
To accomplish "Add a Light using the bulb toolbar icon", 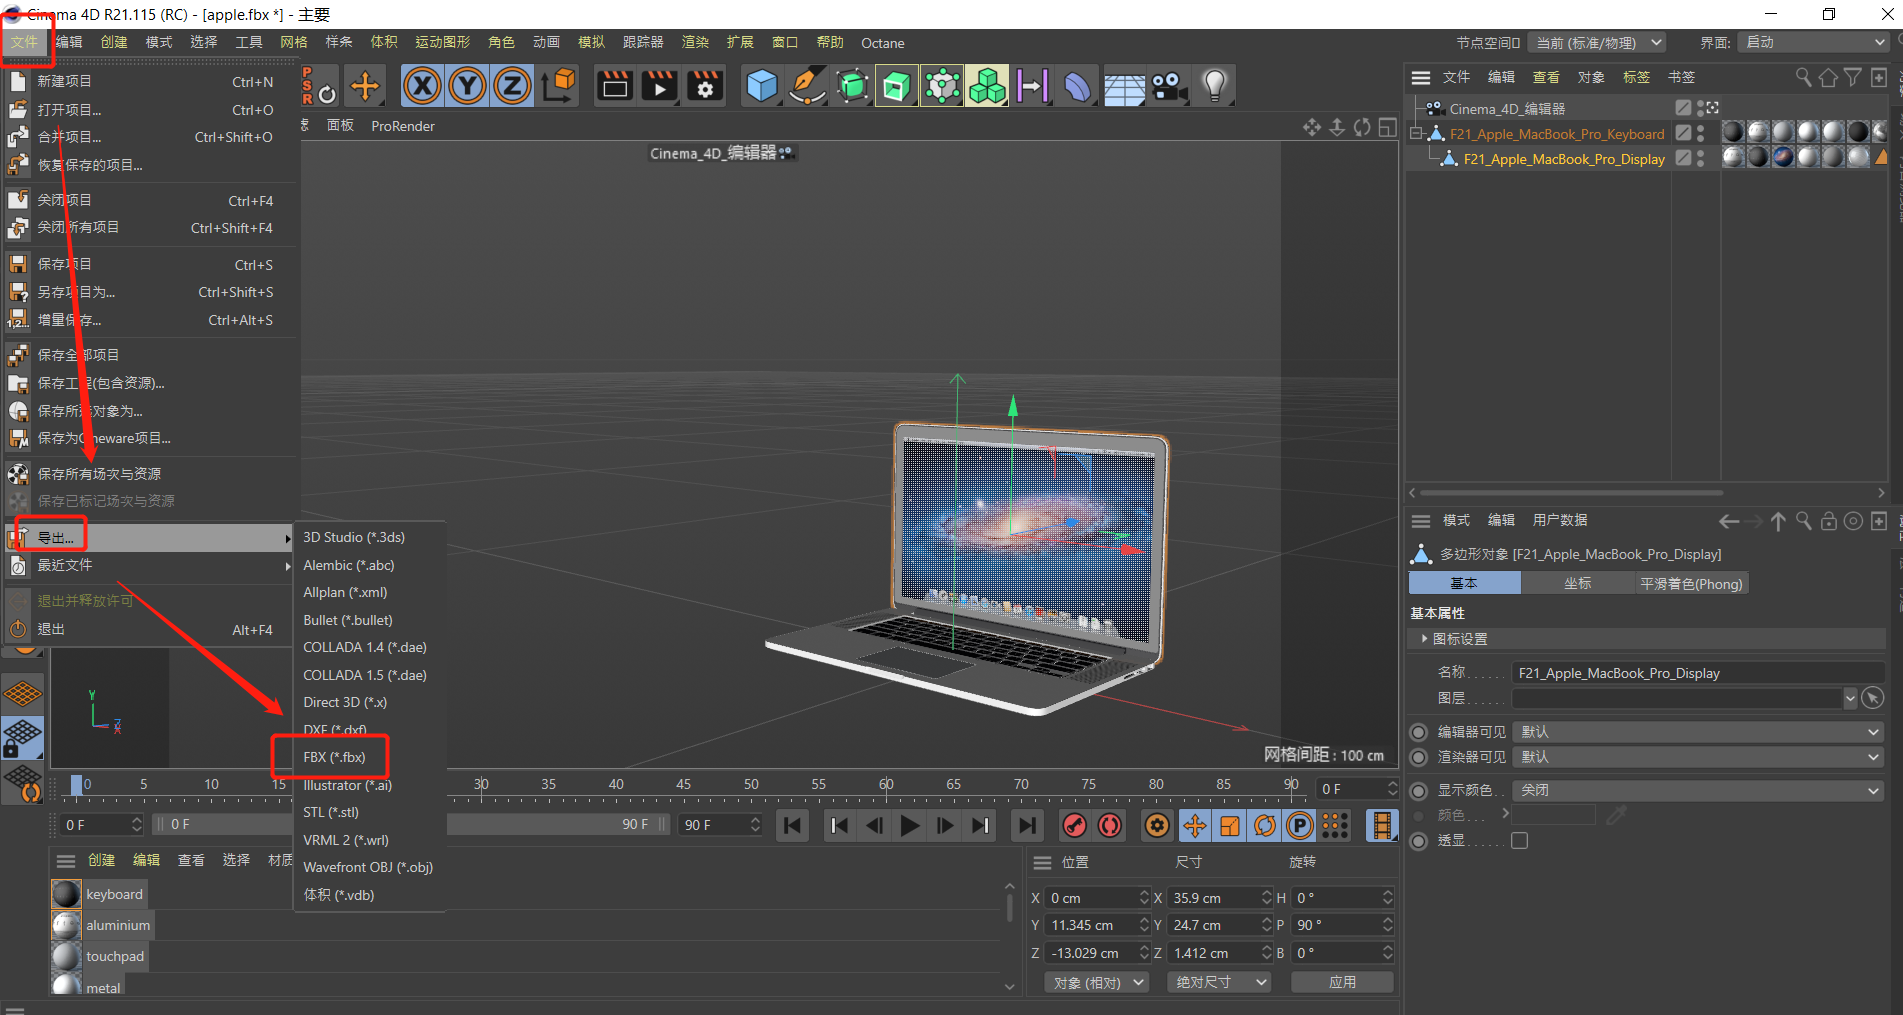I will point(1214,86).
